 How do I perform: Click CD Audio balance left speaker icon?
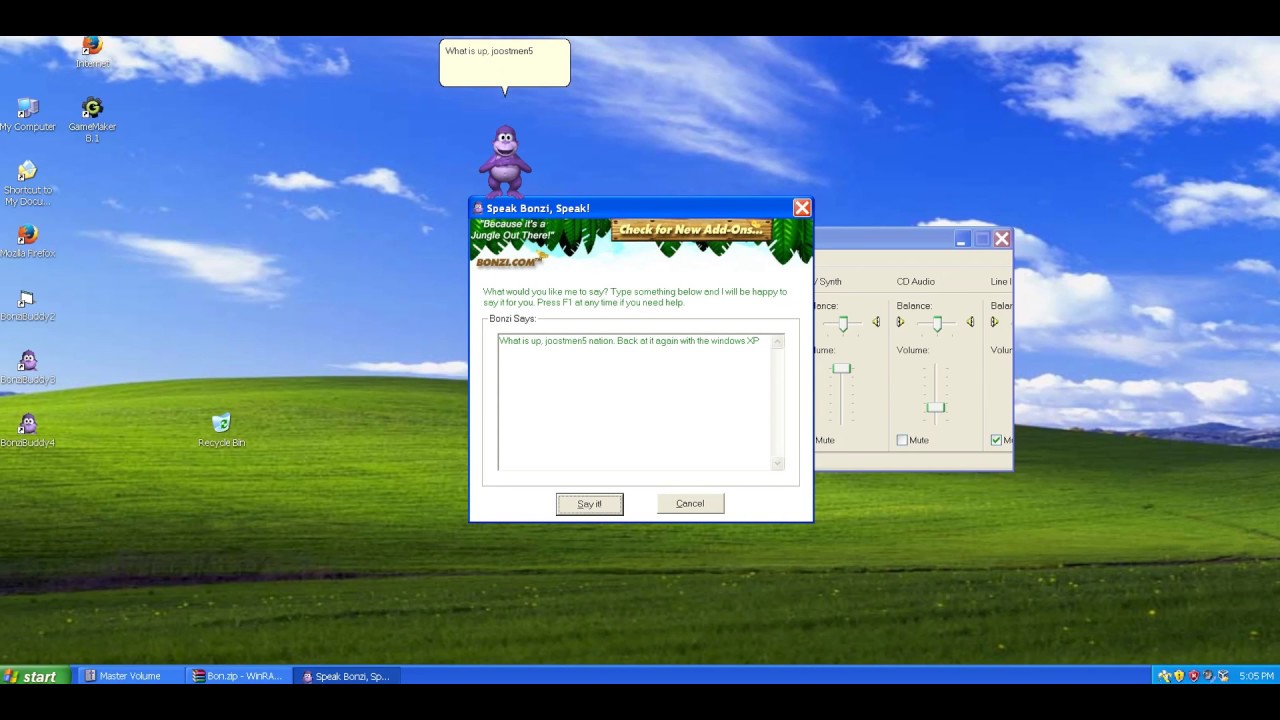click(x=900, y=322)
